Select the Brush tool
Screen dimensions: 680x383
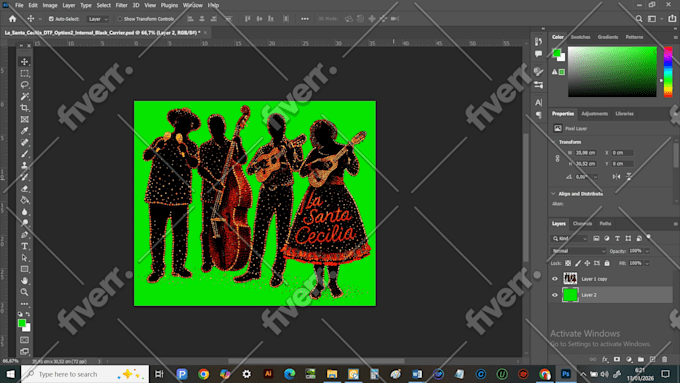pyautogui.click(x=24, y=154)
